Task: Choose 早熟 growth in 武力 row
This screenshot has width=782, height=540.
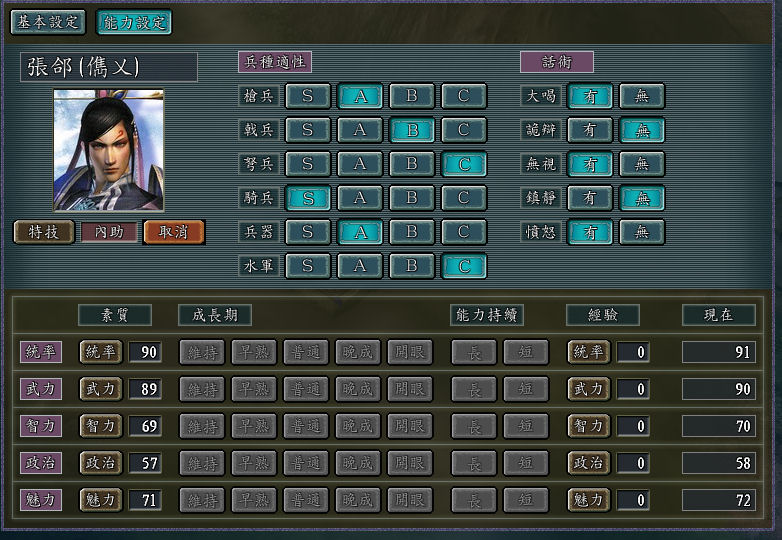Action: pyautogui.click(x=254, y=389)
